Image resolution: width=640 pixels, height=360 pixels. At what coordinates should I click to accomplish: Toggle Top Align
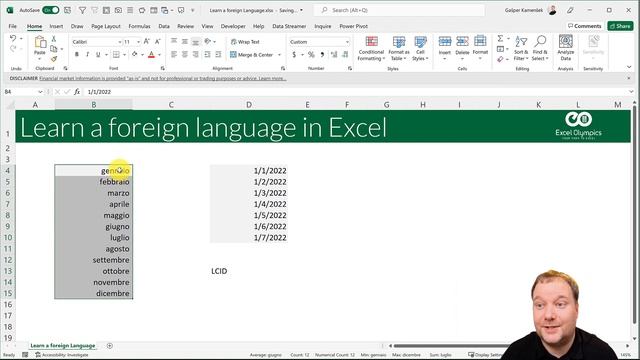pyautogui.click(x=174, y=42)
